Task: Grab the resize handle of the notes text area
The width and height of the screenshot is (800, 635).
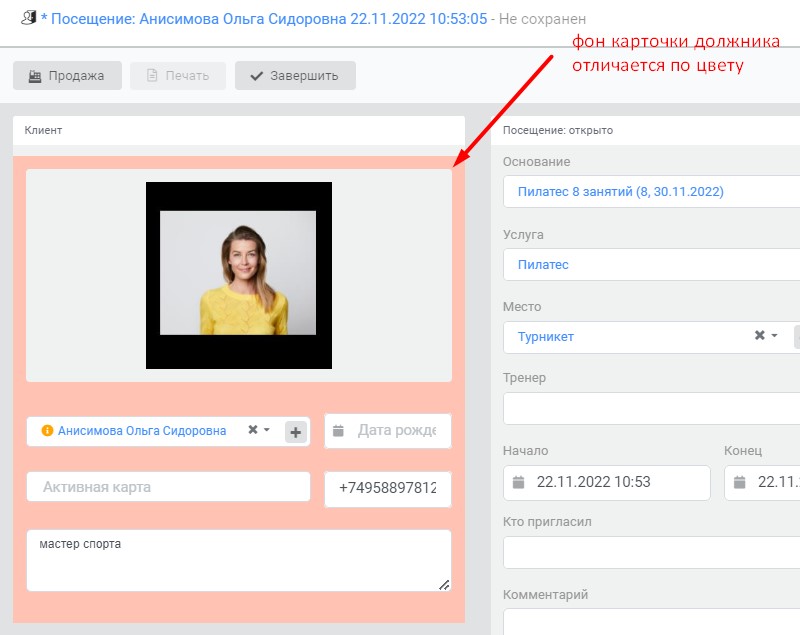Action: click(x=444, y=585)
